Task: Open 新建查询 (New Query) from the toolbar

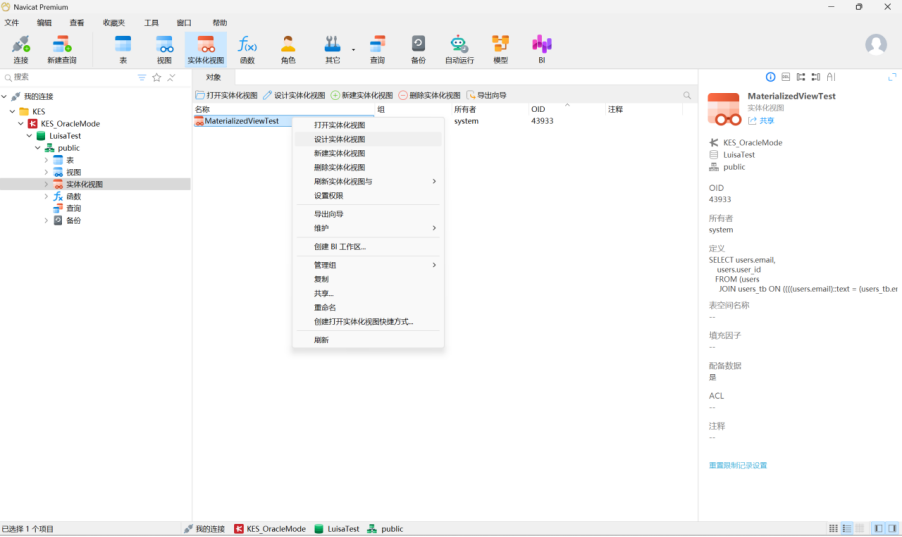Action: [x=61, y=48]
